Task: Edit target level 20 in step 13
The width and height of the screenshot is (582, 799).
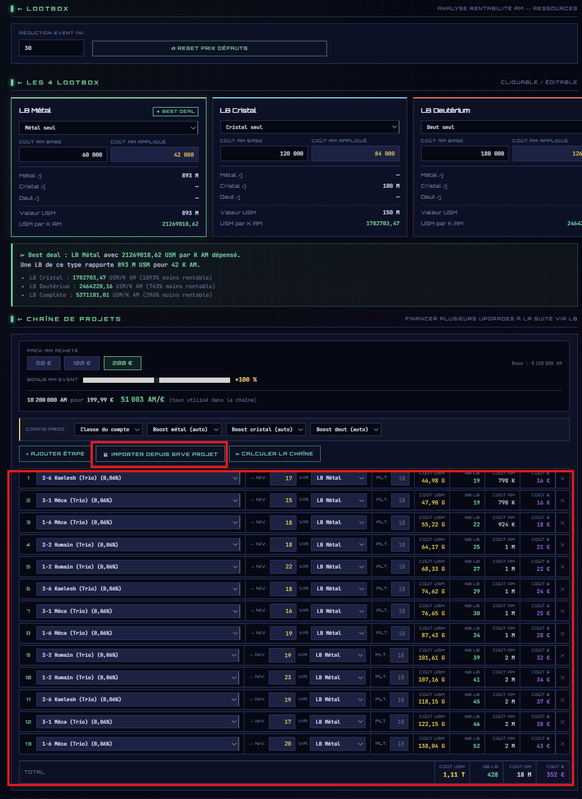Action: [x=282, y=744]
